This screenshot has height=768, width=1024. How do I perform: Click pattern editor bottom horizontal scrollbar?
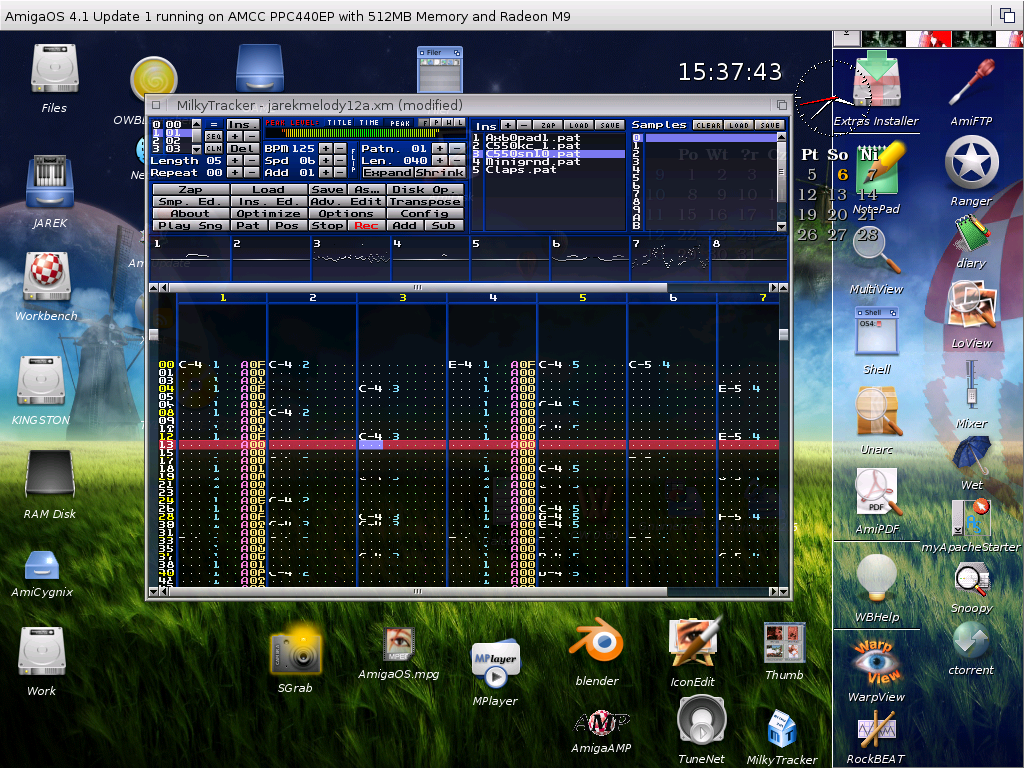pos(417,592)
